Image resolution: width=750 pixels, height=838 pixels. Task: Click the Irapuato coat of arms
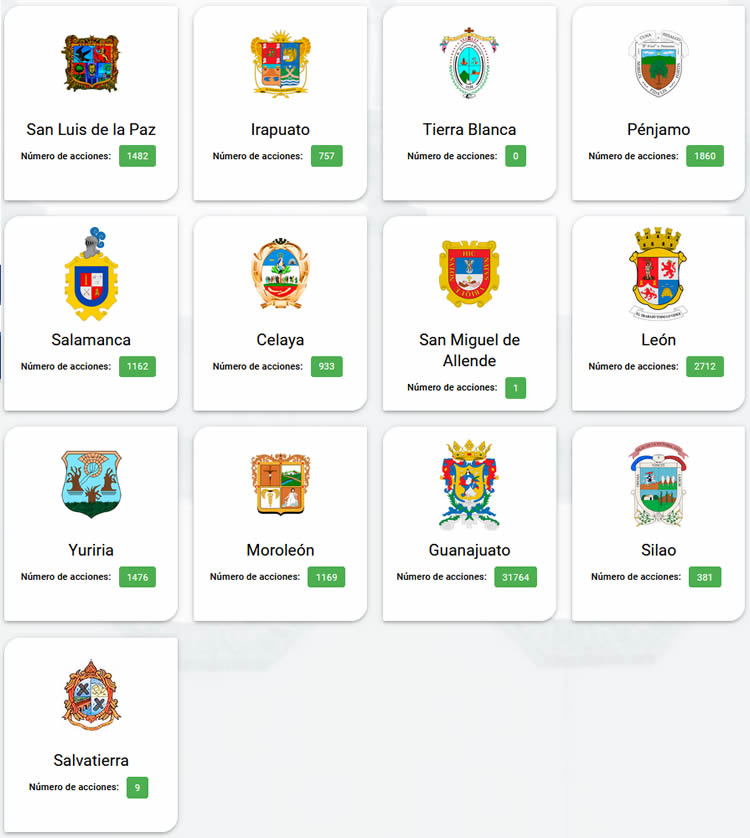coord(280,64)
